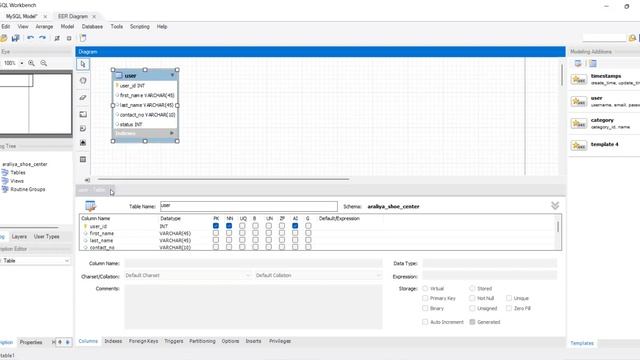The image size is (640, 360).
Task: Select the new image tool
Action: tap(83, 143)
